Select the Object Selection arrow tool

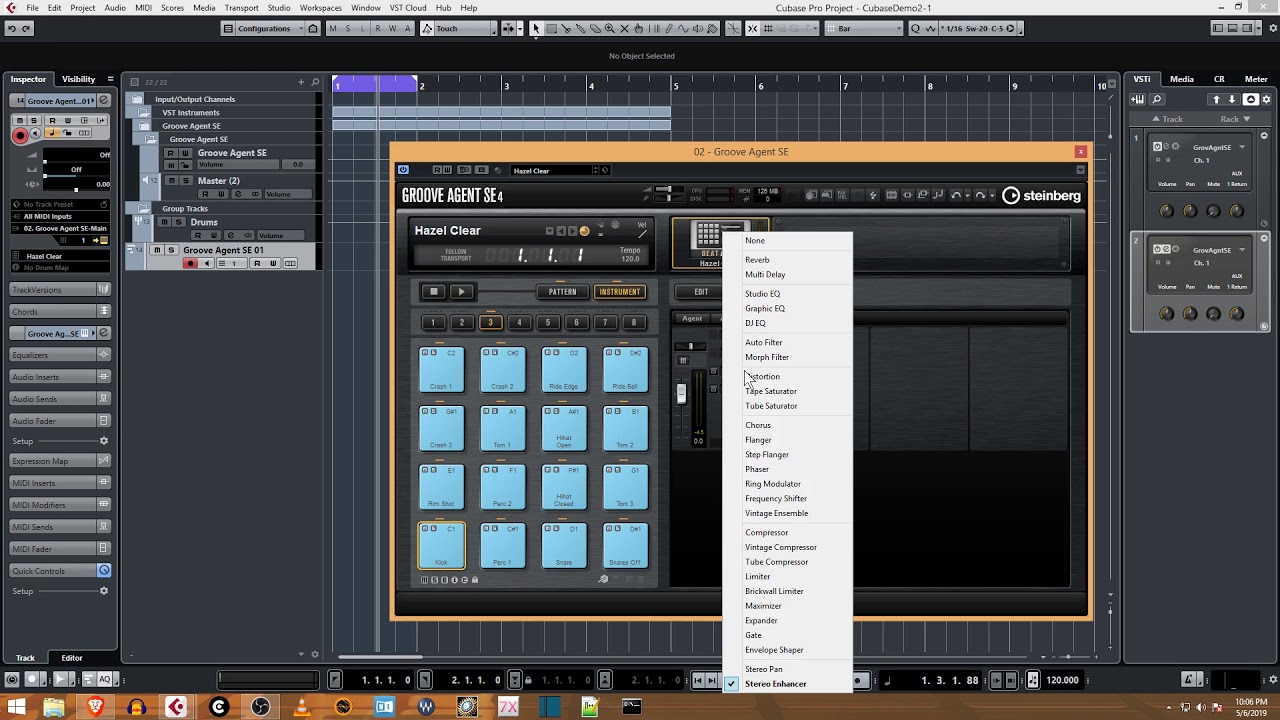click(535, 29)
